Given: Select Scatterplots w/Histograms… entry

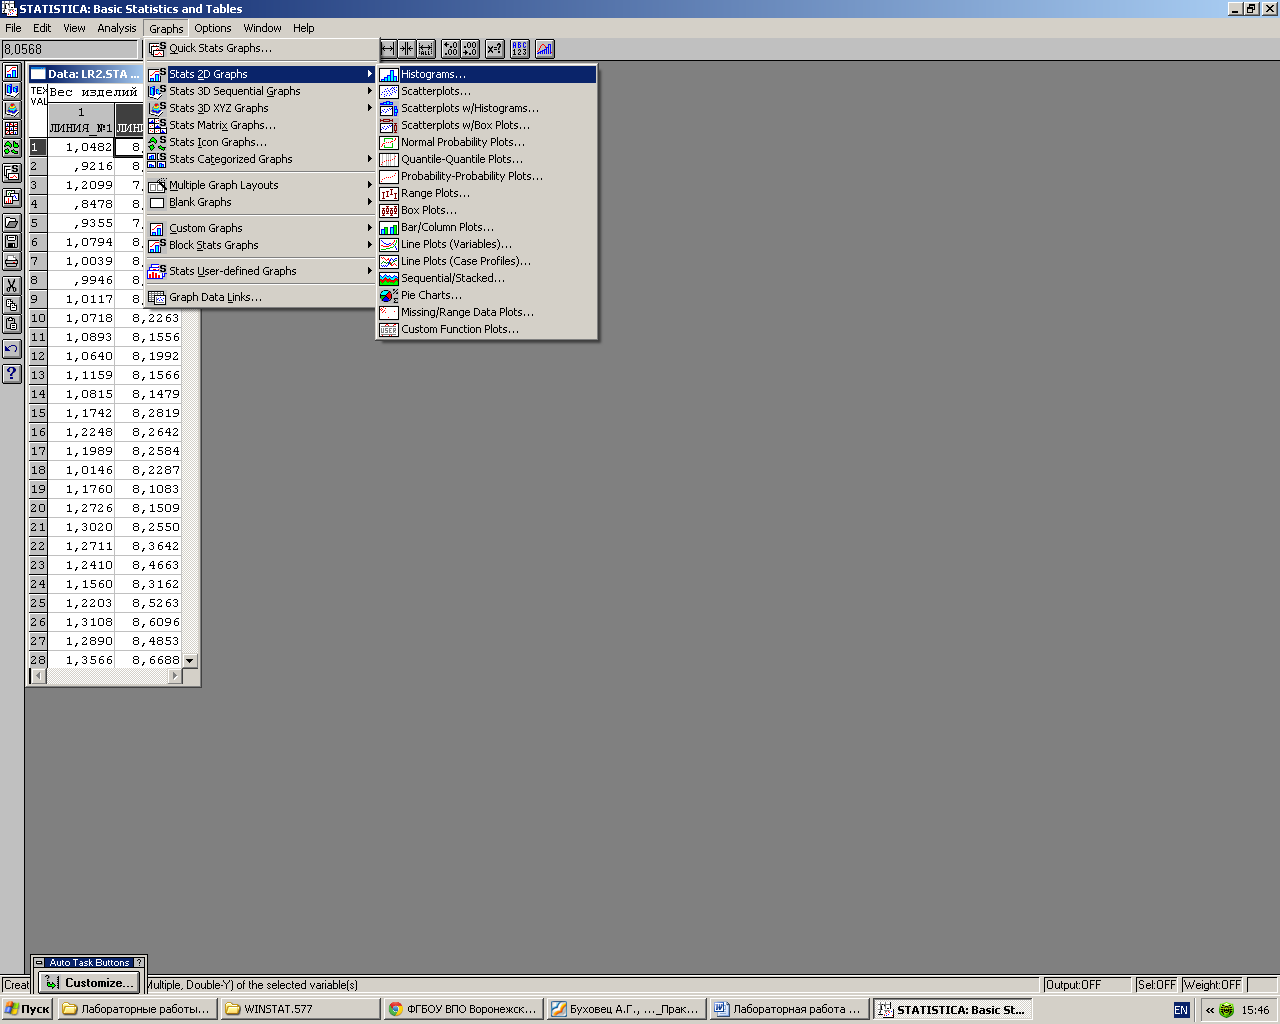Looking at the screenshot, I should (x=487, y=108).
